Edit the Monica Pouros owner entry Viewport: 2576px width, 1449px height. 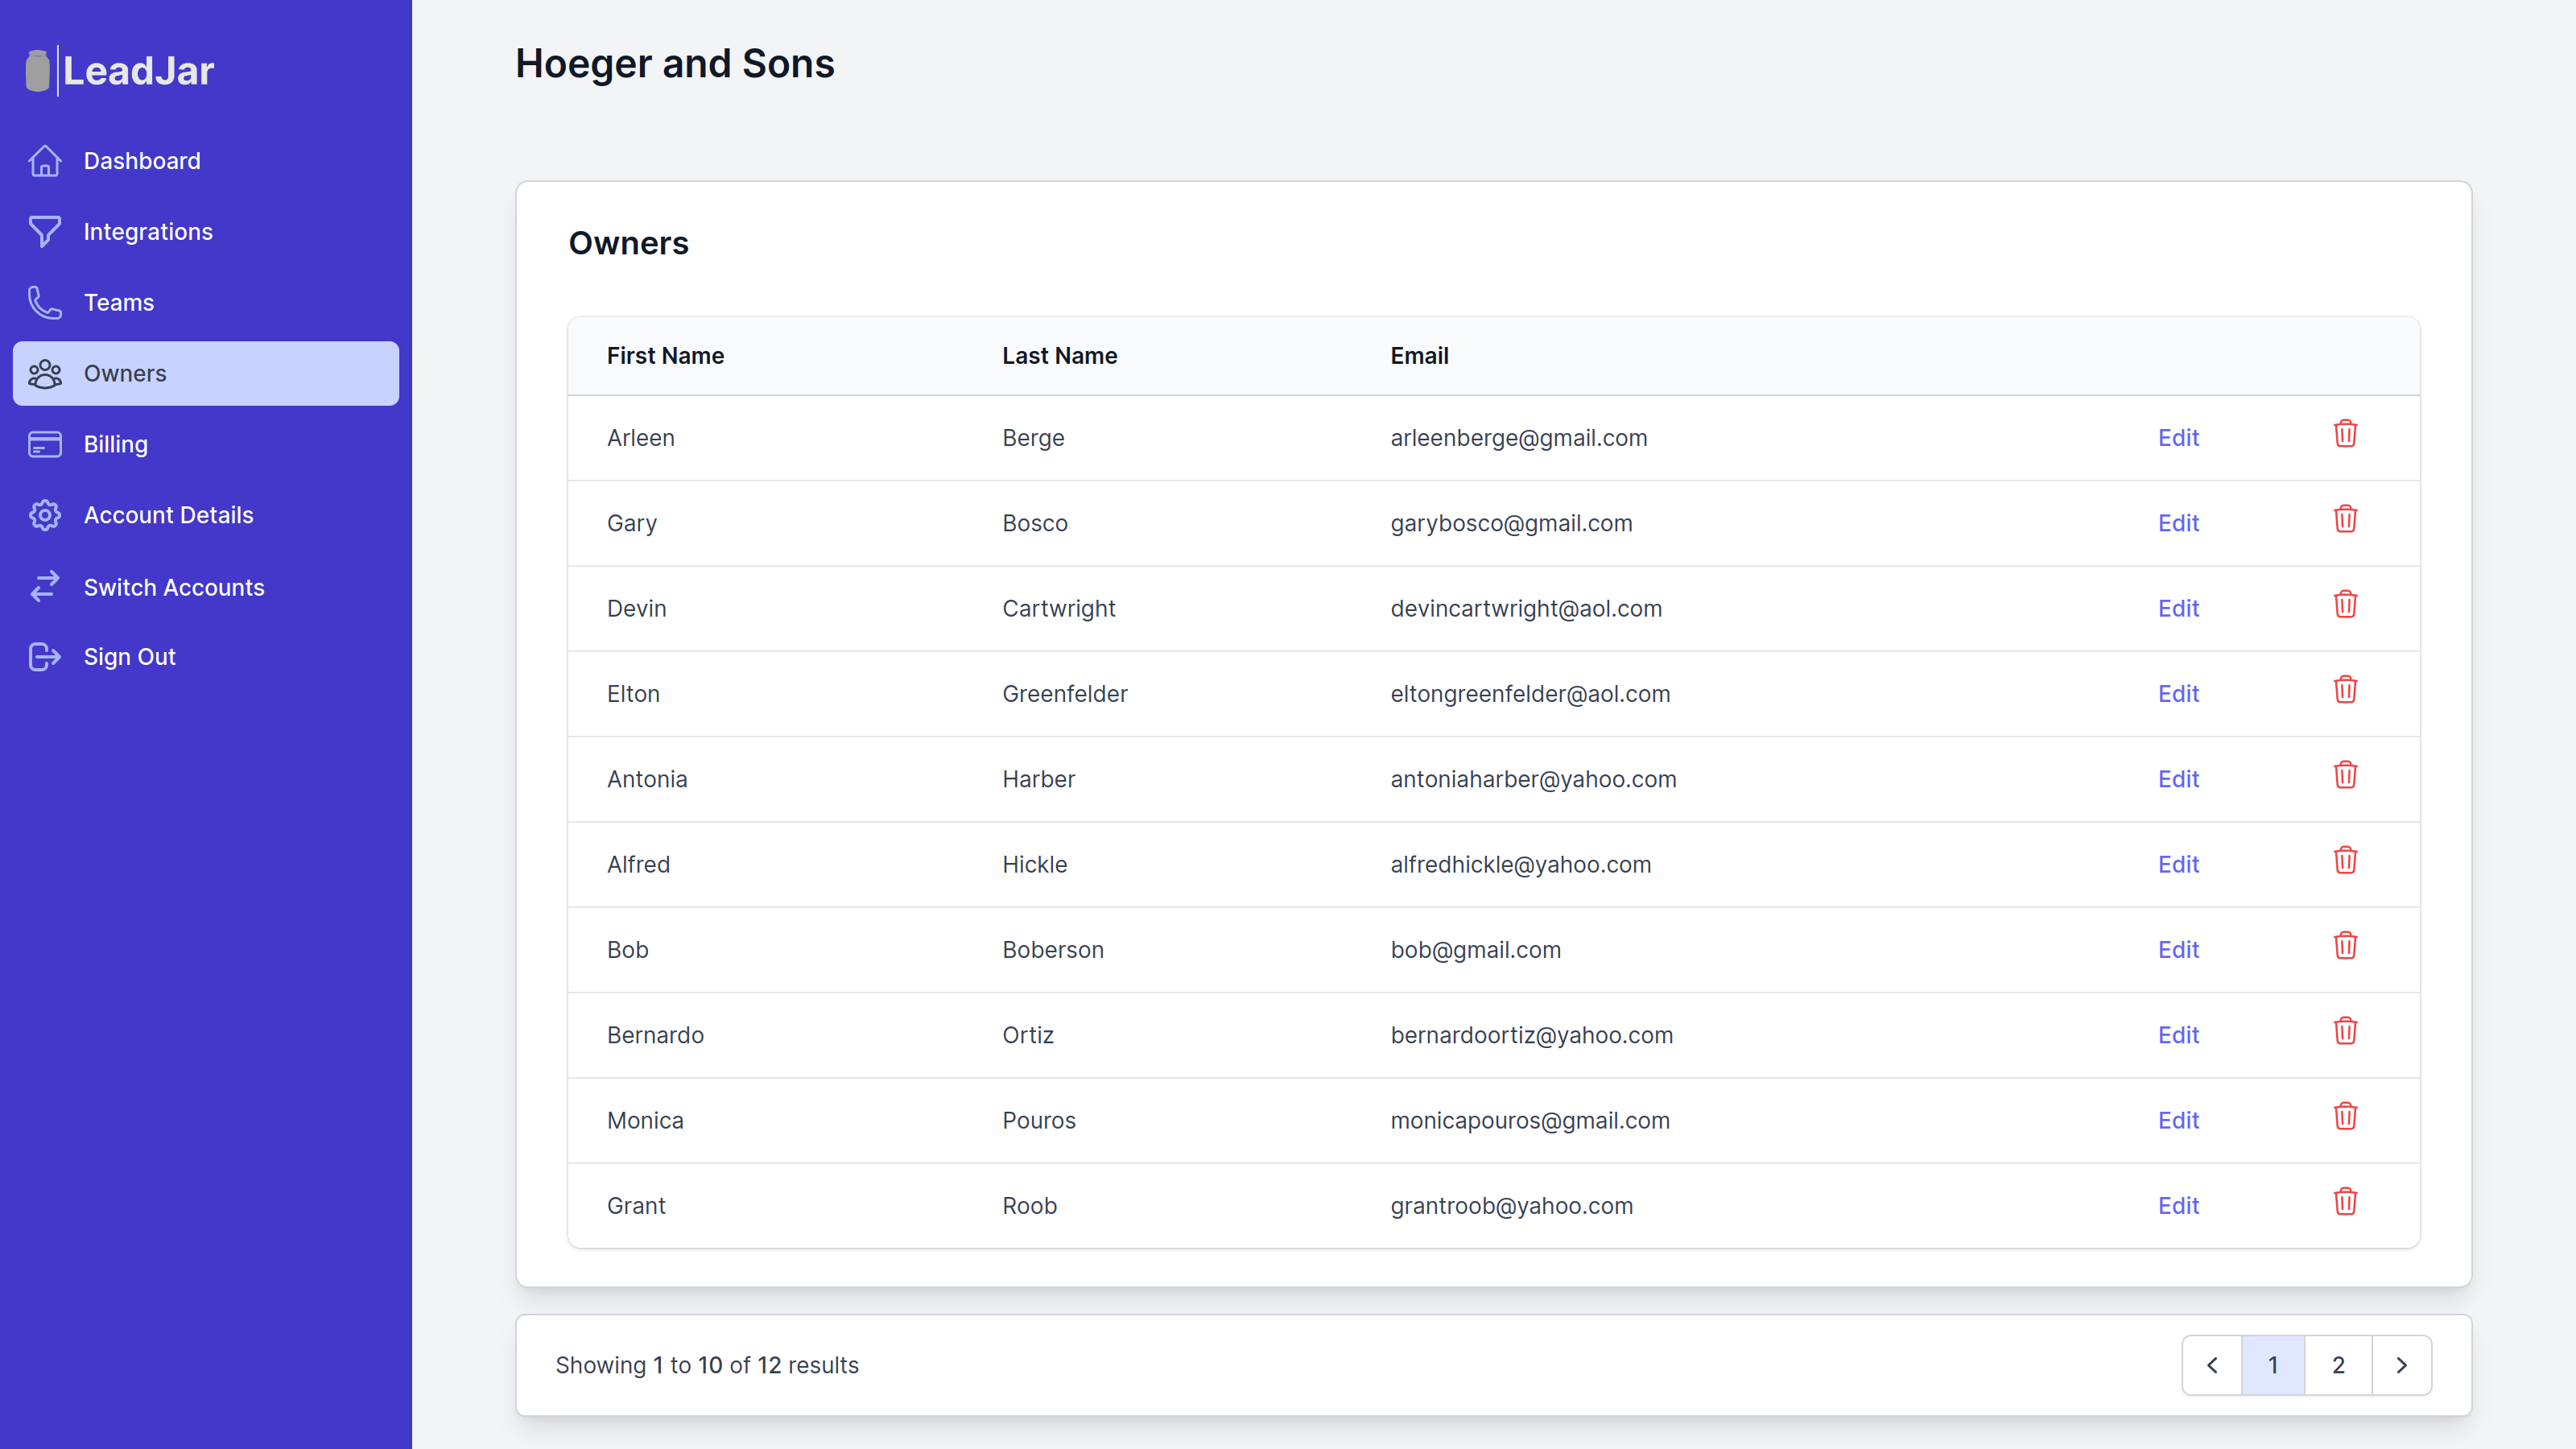pyautogui.click(x=2178, y=1120)
